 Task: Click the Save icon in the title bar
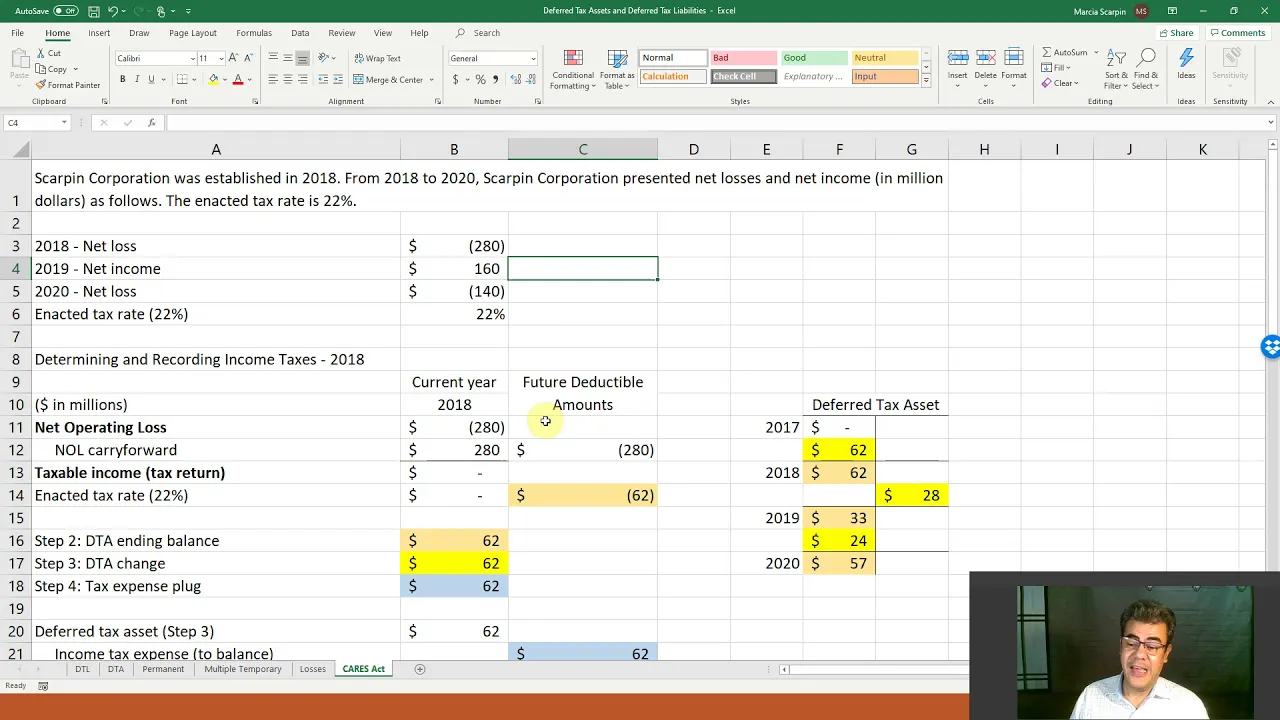pos(93,11)
